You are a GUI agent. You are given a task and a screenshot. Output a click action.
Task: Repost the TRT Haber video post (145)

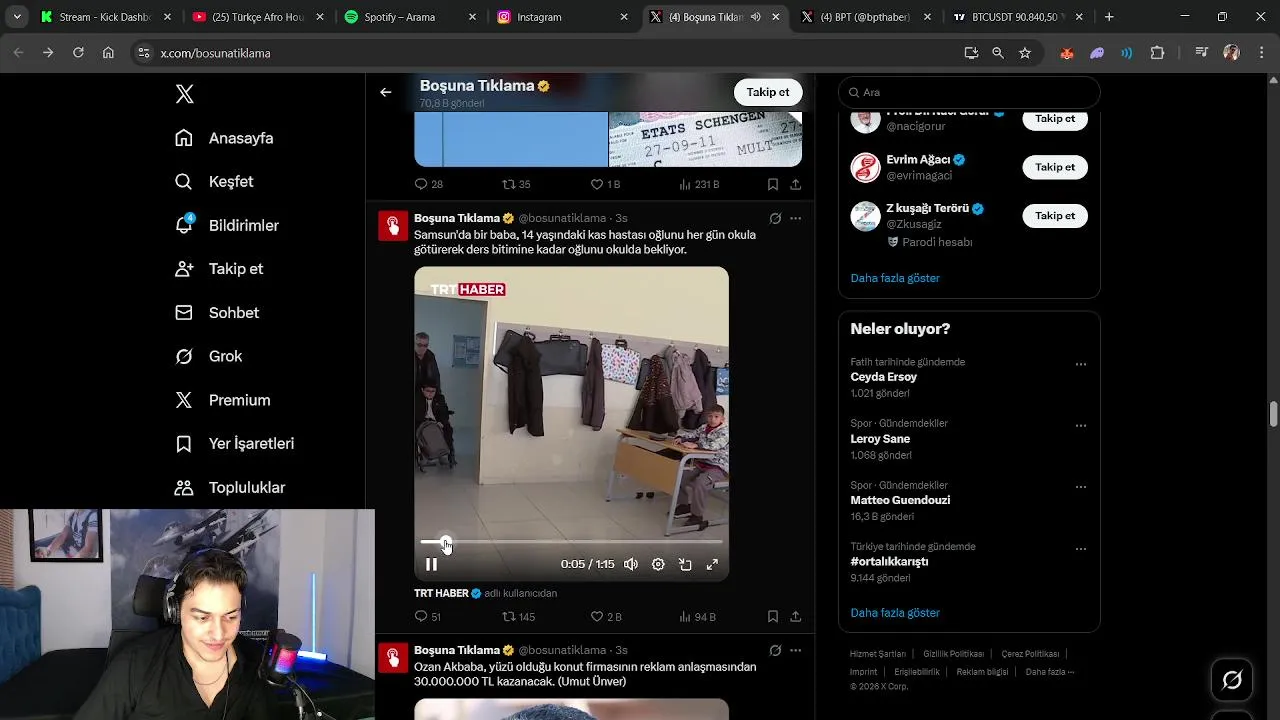(x=518, y=617)
